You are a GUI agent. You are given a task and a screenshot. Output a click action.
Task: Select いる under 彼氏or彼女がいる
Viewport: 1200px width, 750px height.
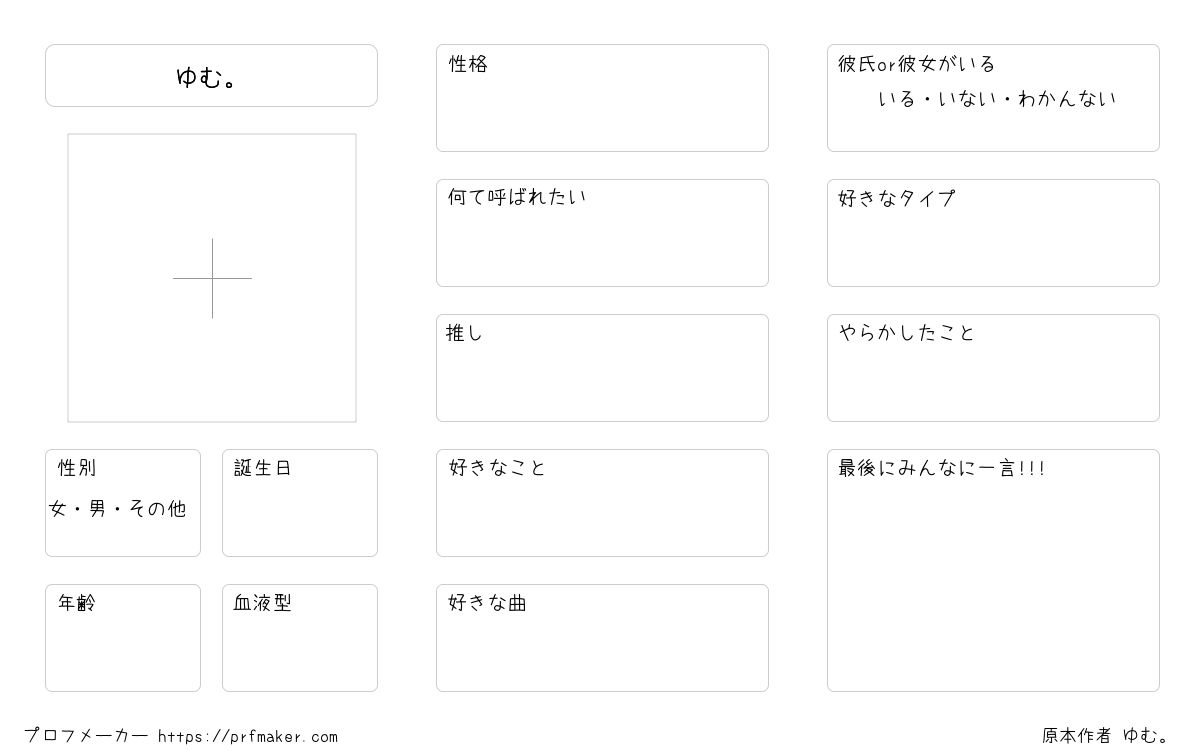897,99
